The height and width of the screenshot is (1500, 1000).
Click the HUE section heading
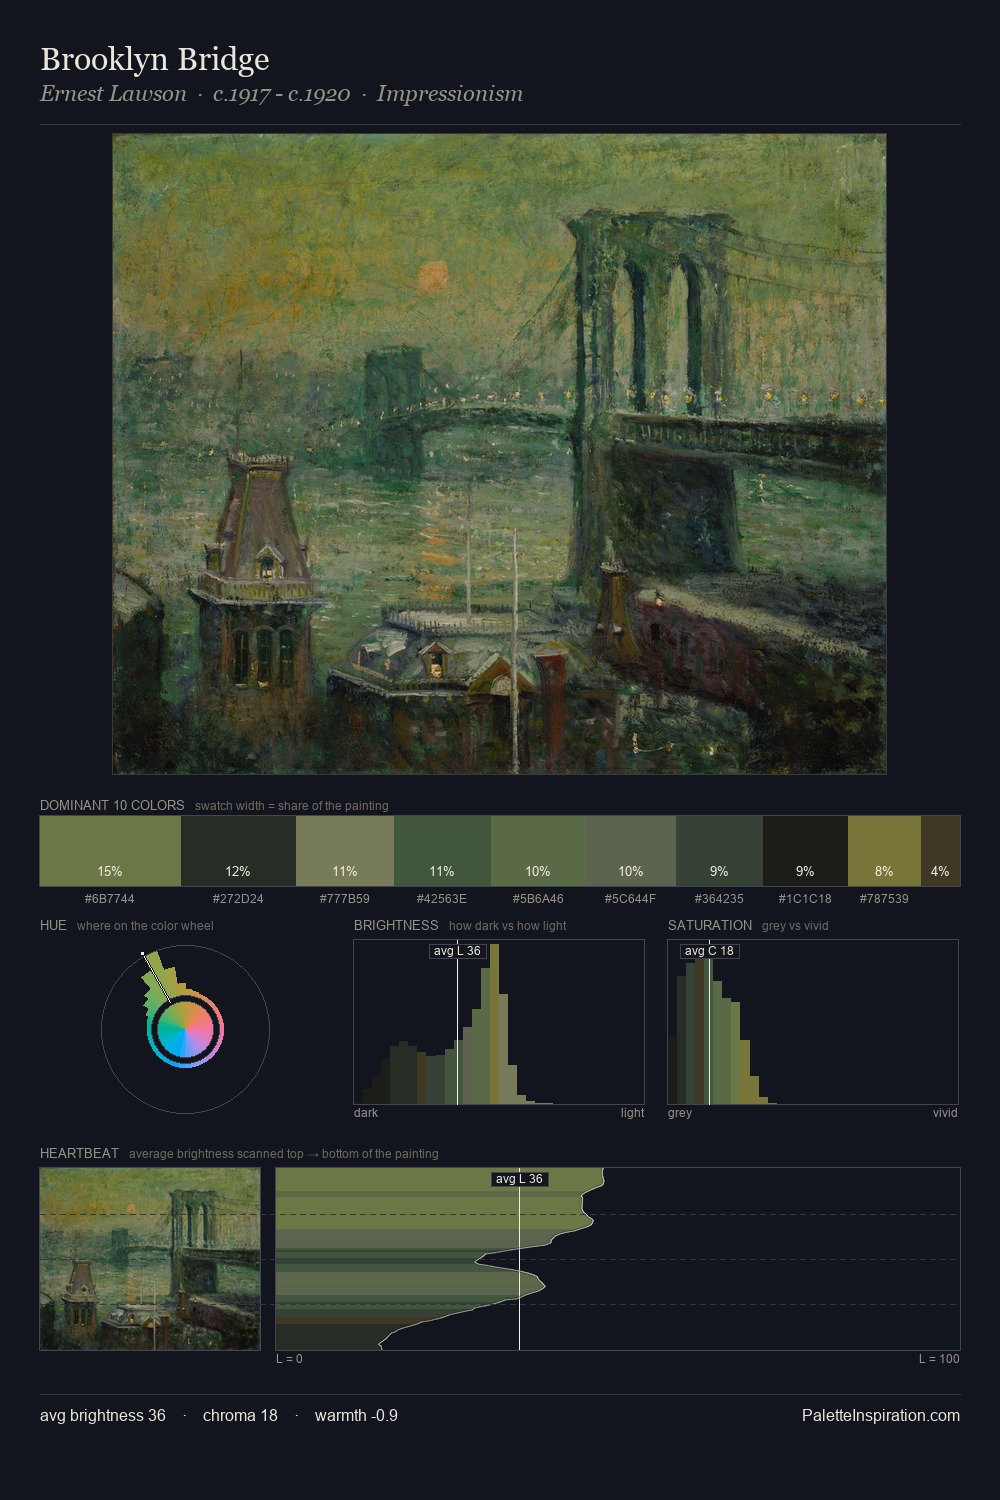[x=53, y=925]
